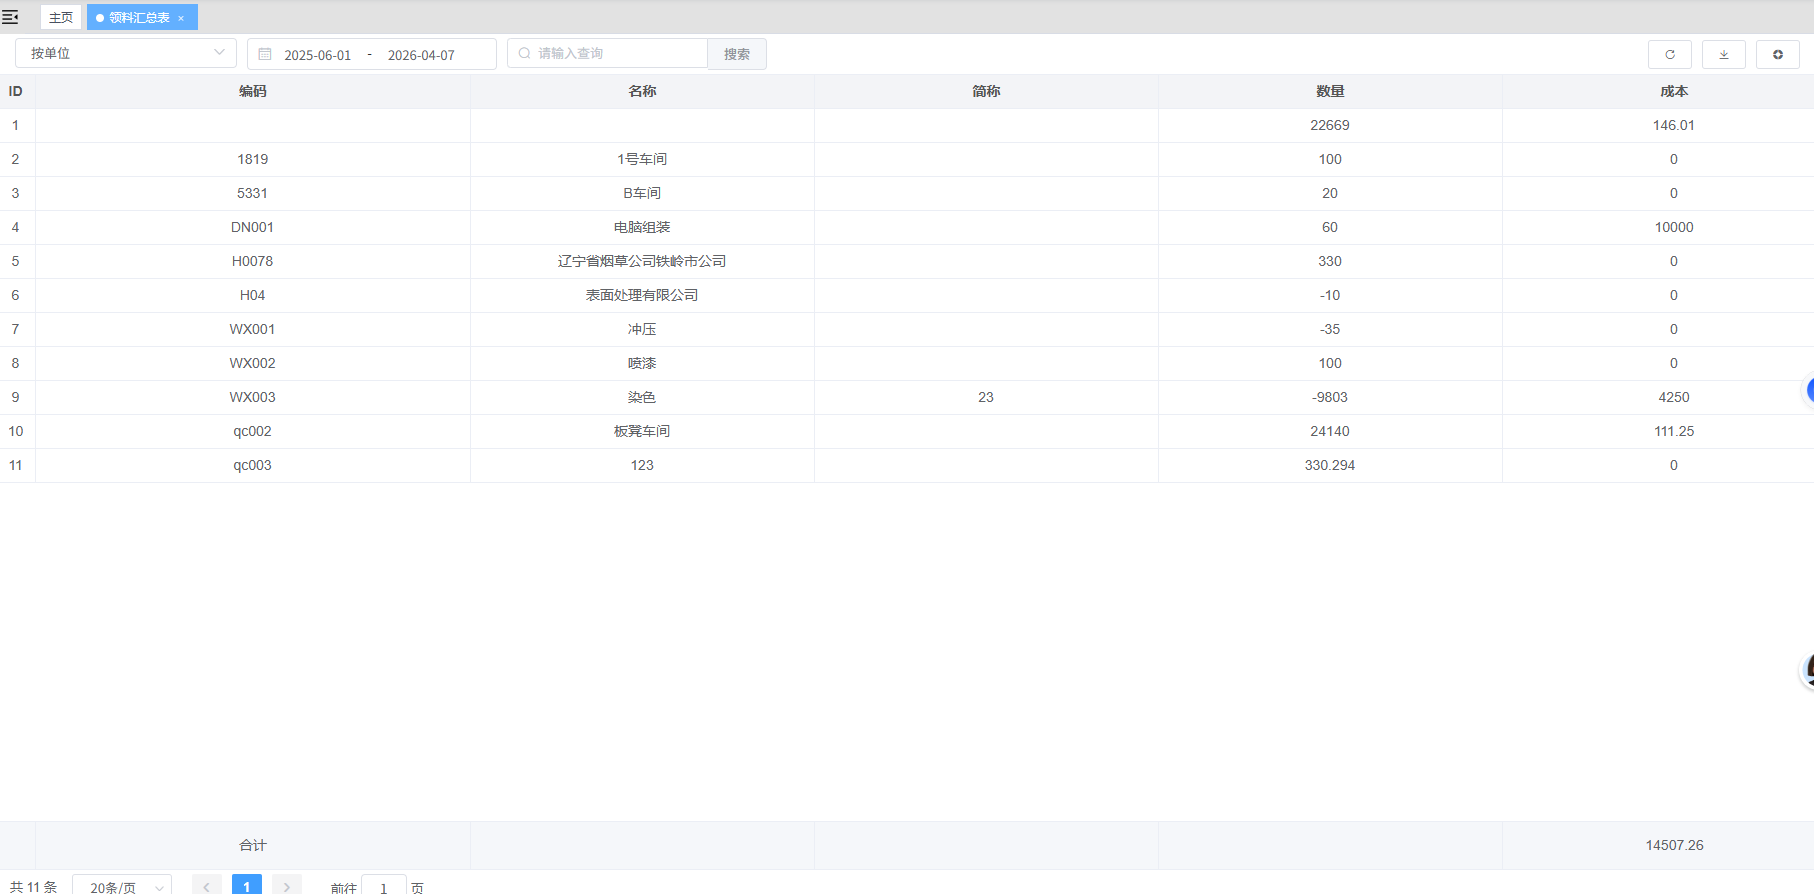Close the 领料汇总表 tab
The image size is (1814, 894).
click(x=181, y=18)
